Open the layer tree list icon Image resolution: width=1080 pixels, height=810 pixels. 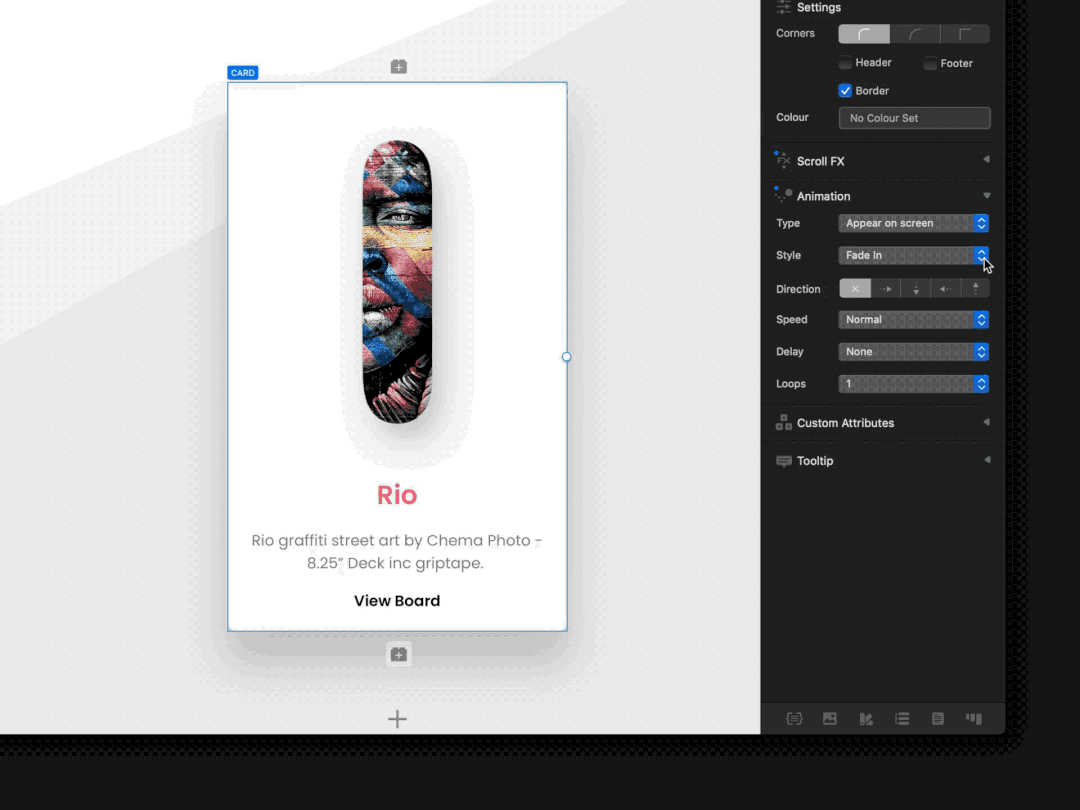(x=902, y=718)
